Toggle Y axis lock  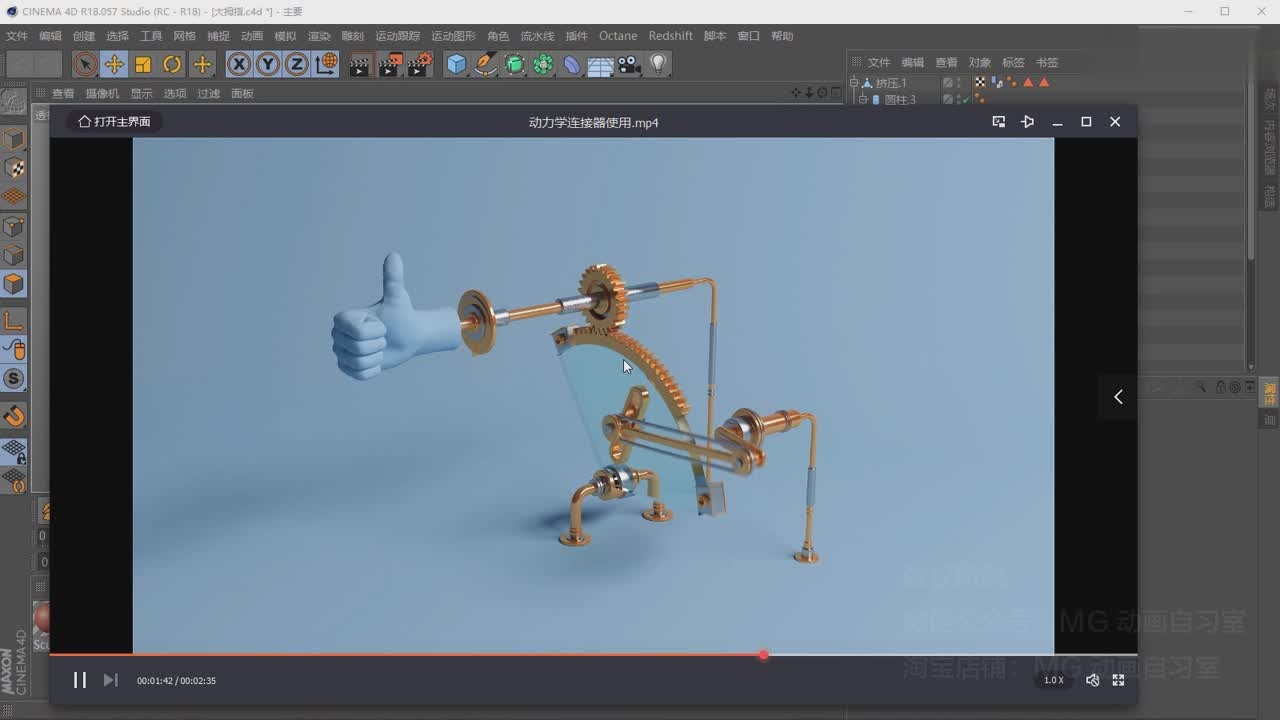[268, 65]
